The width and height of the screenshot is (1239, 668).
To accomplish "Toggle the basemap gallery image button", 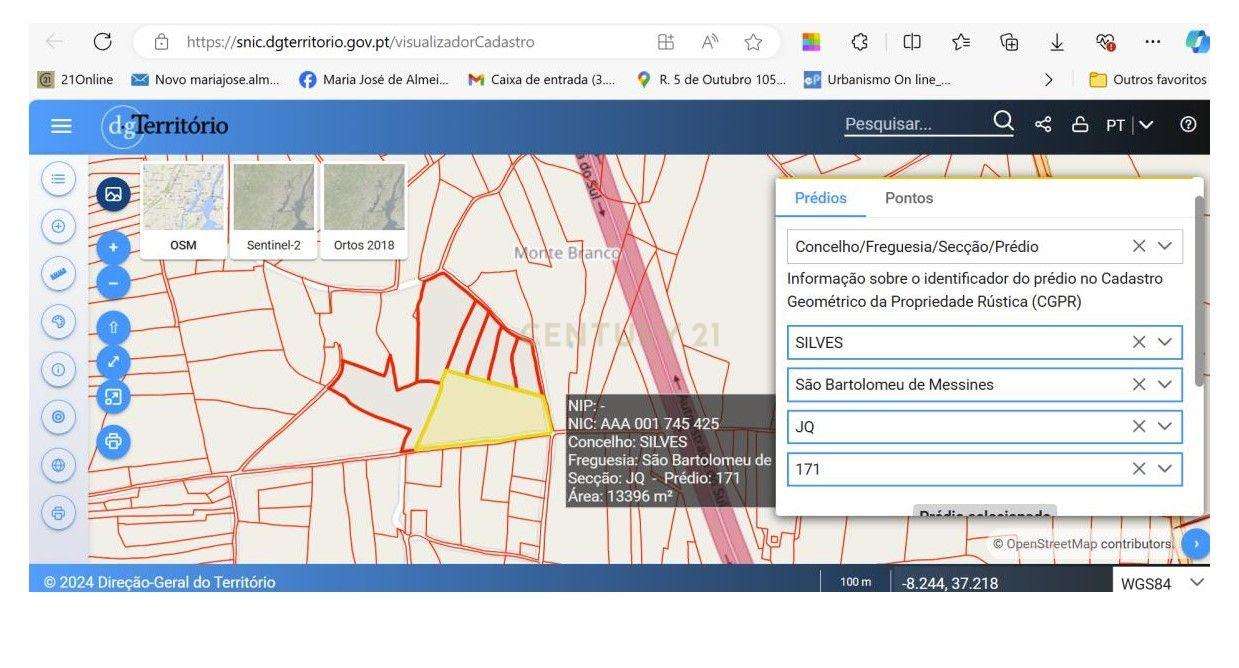I will pos(113,194).
